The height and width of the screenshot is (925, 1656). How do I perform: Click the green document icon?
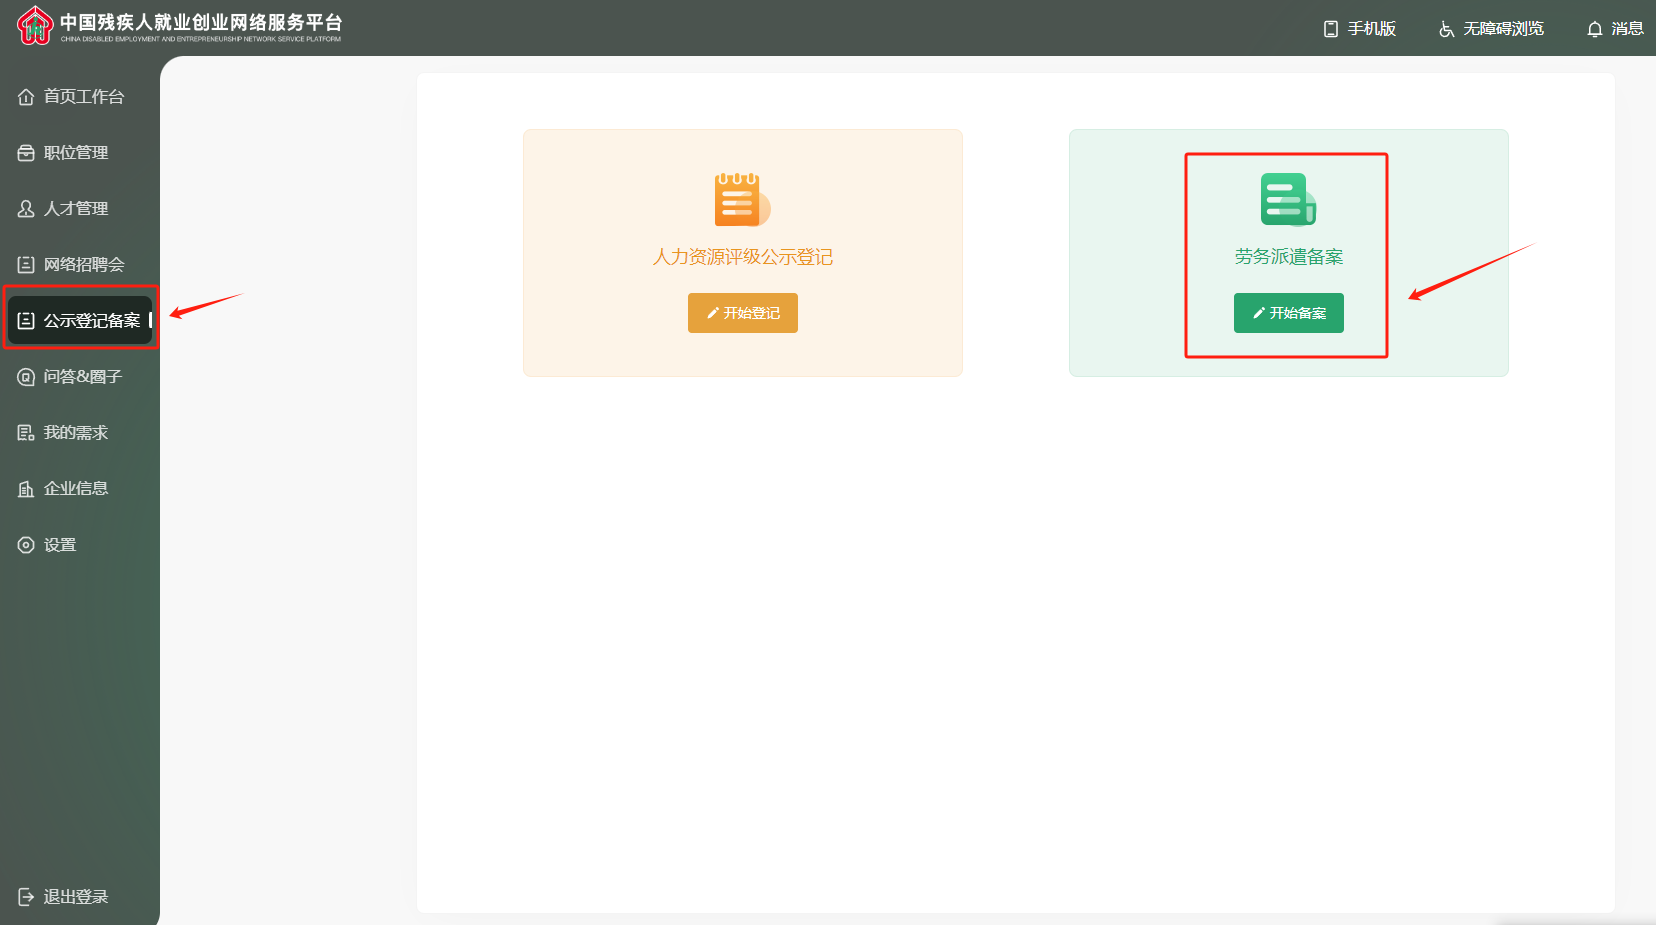(x=1287, y=199)
